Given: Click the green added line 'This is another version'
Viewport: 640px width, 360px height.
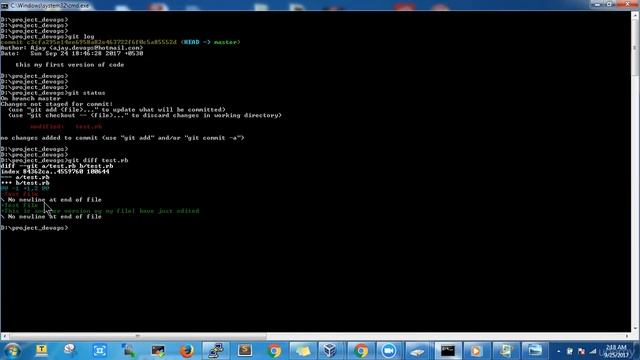Looking at the screenshot, I should coord(100,211).
